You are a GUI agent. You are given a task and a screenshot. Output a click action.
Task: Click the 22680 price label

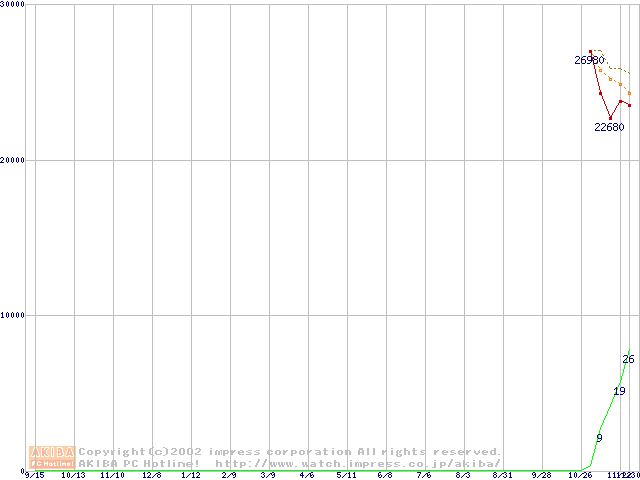(x=609, y=127)
